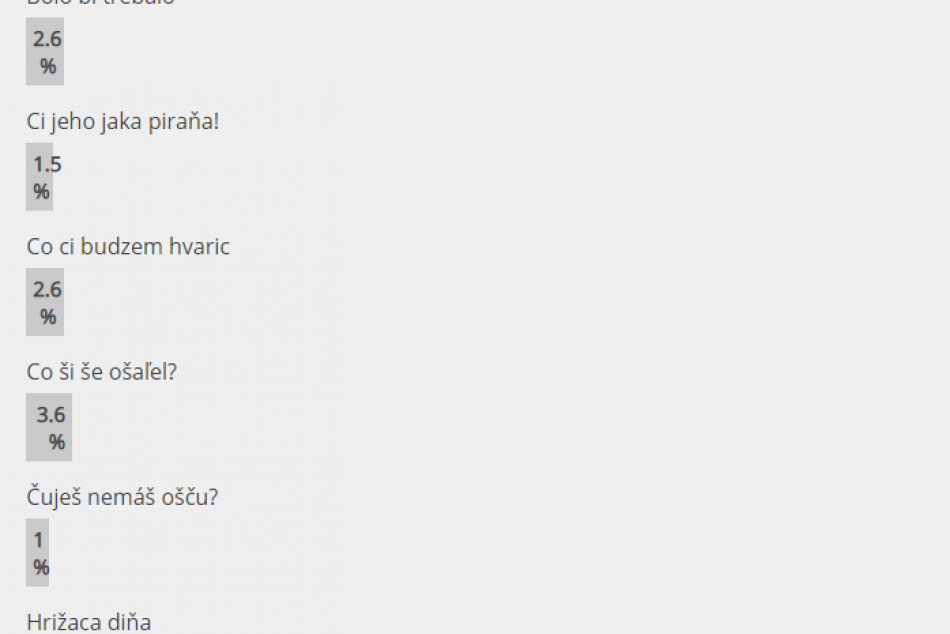This screenshot has width=950, height=634.
Task: Click the word 'hvaric' in the poll
Action: pyautogui.click(x=198, y=247)
